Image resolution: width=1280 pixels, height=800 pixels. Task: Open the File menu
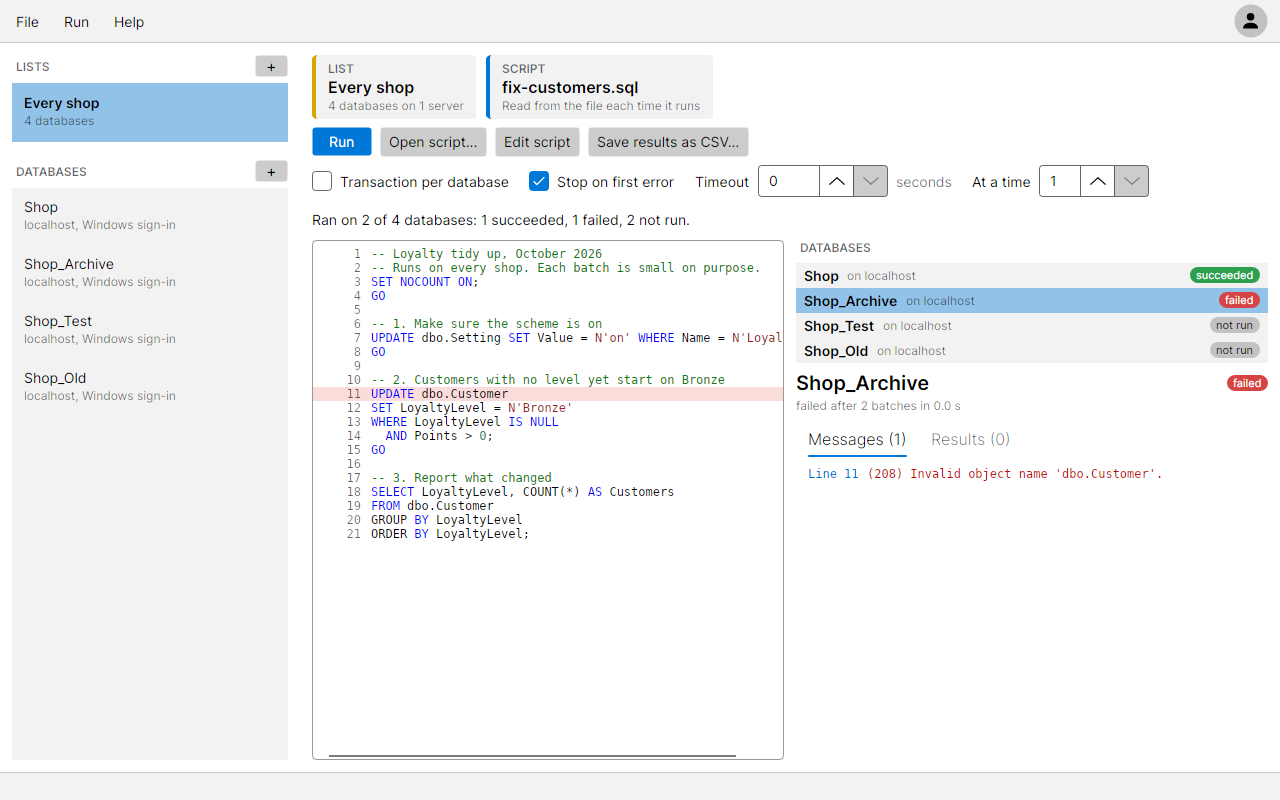(x=27, y=22)
